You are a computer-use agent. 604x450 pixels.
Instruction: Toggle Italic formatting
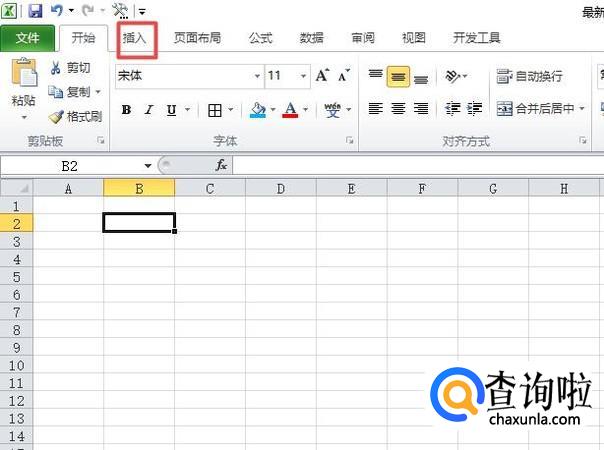(x=149, y=110)
